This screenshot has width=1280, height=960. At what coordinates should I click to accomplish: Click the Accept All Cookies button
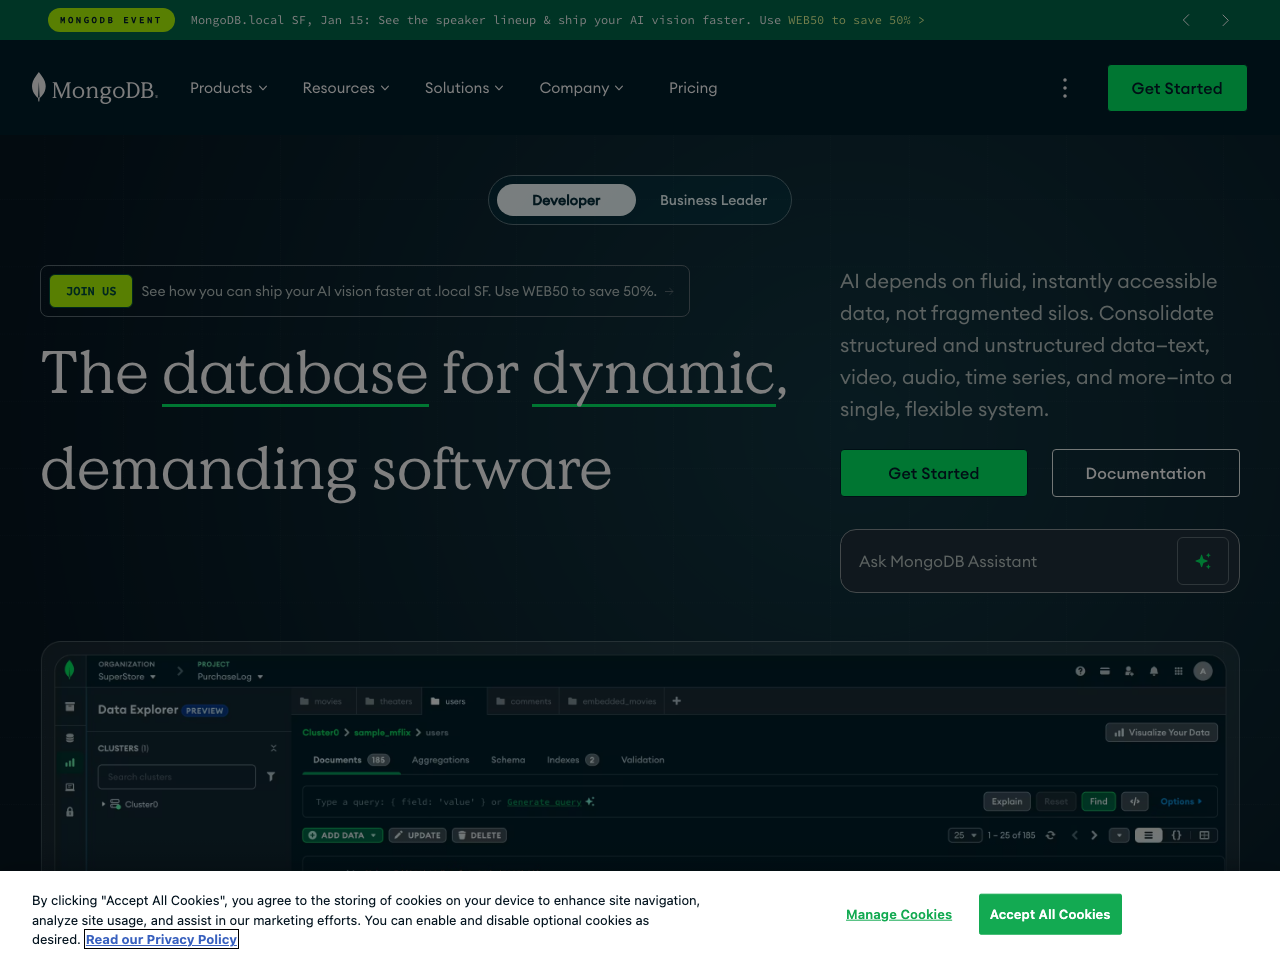(x=1050, y=914)
